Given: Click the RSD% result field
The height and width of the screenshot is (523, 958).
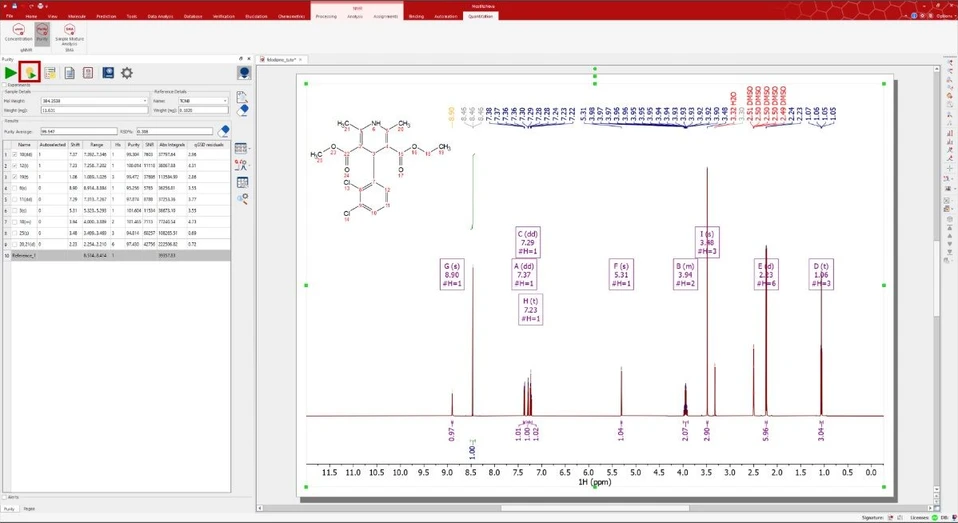Looking at the screenshot, I should point(174,131).
